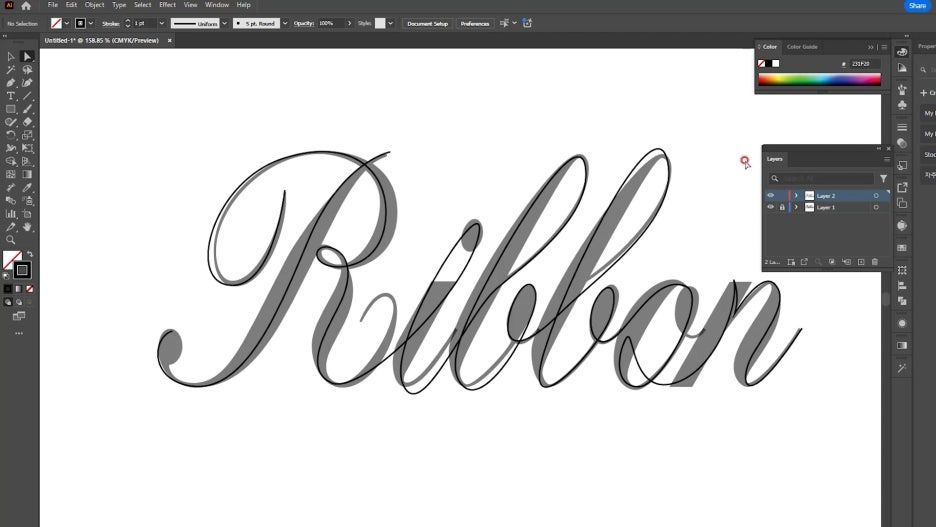Select the Artboard tool

tap(27, 214)
